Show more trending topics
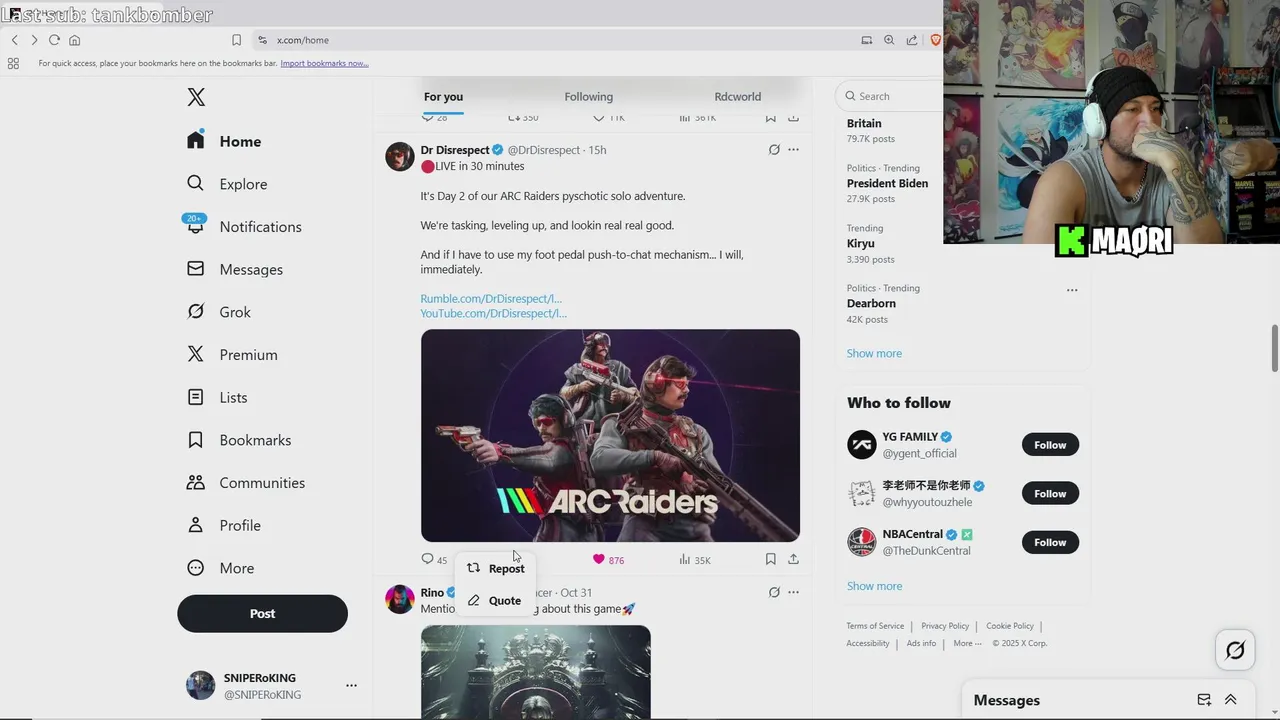This screenshot has width=1280, height=720. pos(874,353)
